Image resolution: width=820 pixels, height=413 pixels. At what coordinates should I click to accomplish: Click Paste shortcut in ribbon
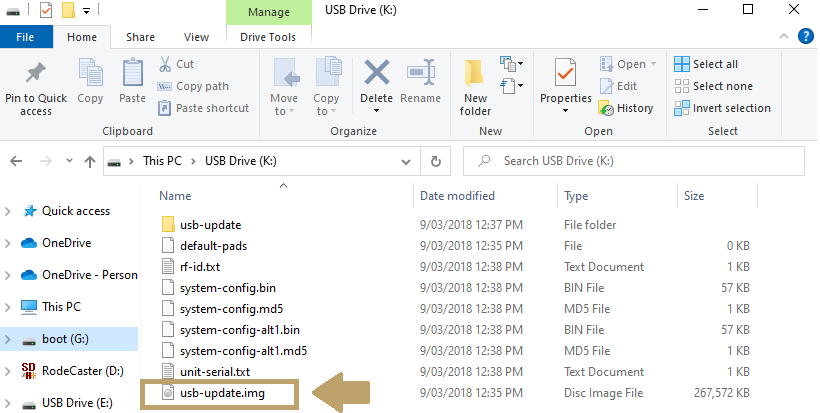203,108
